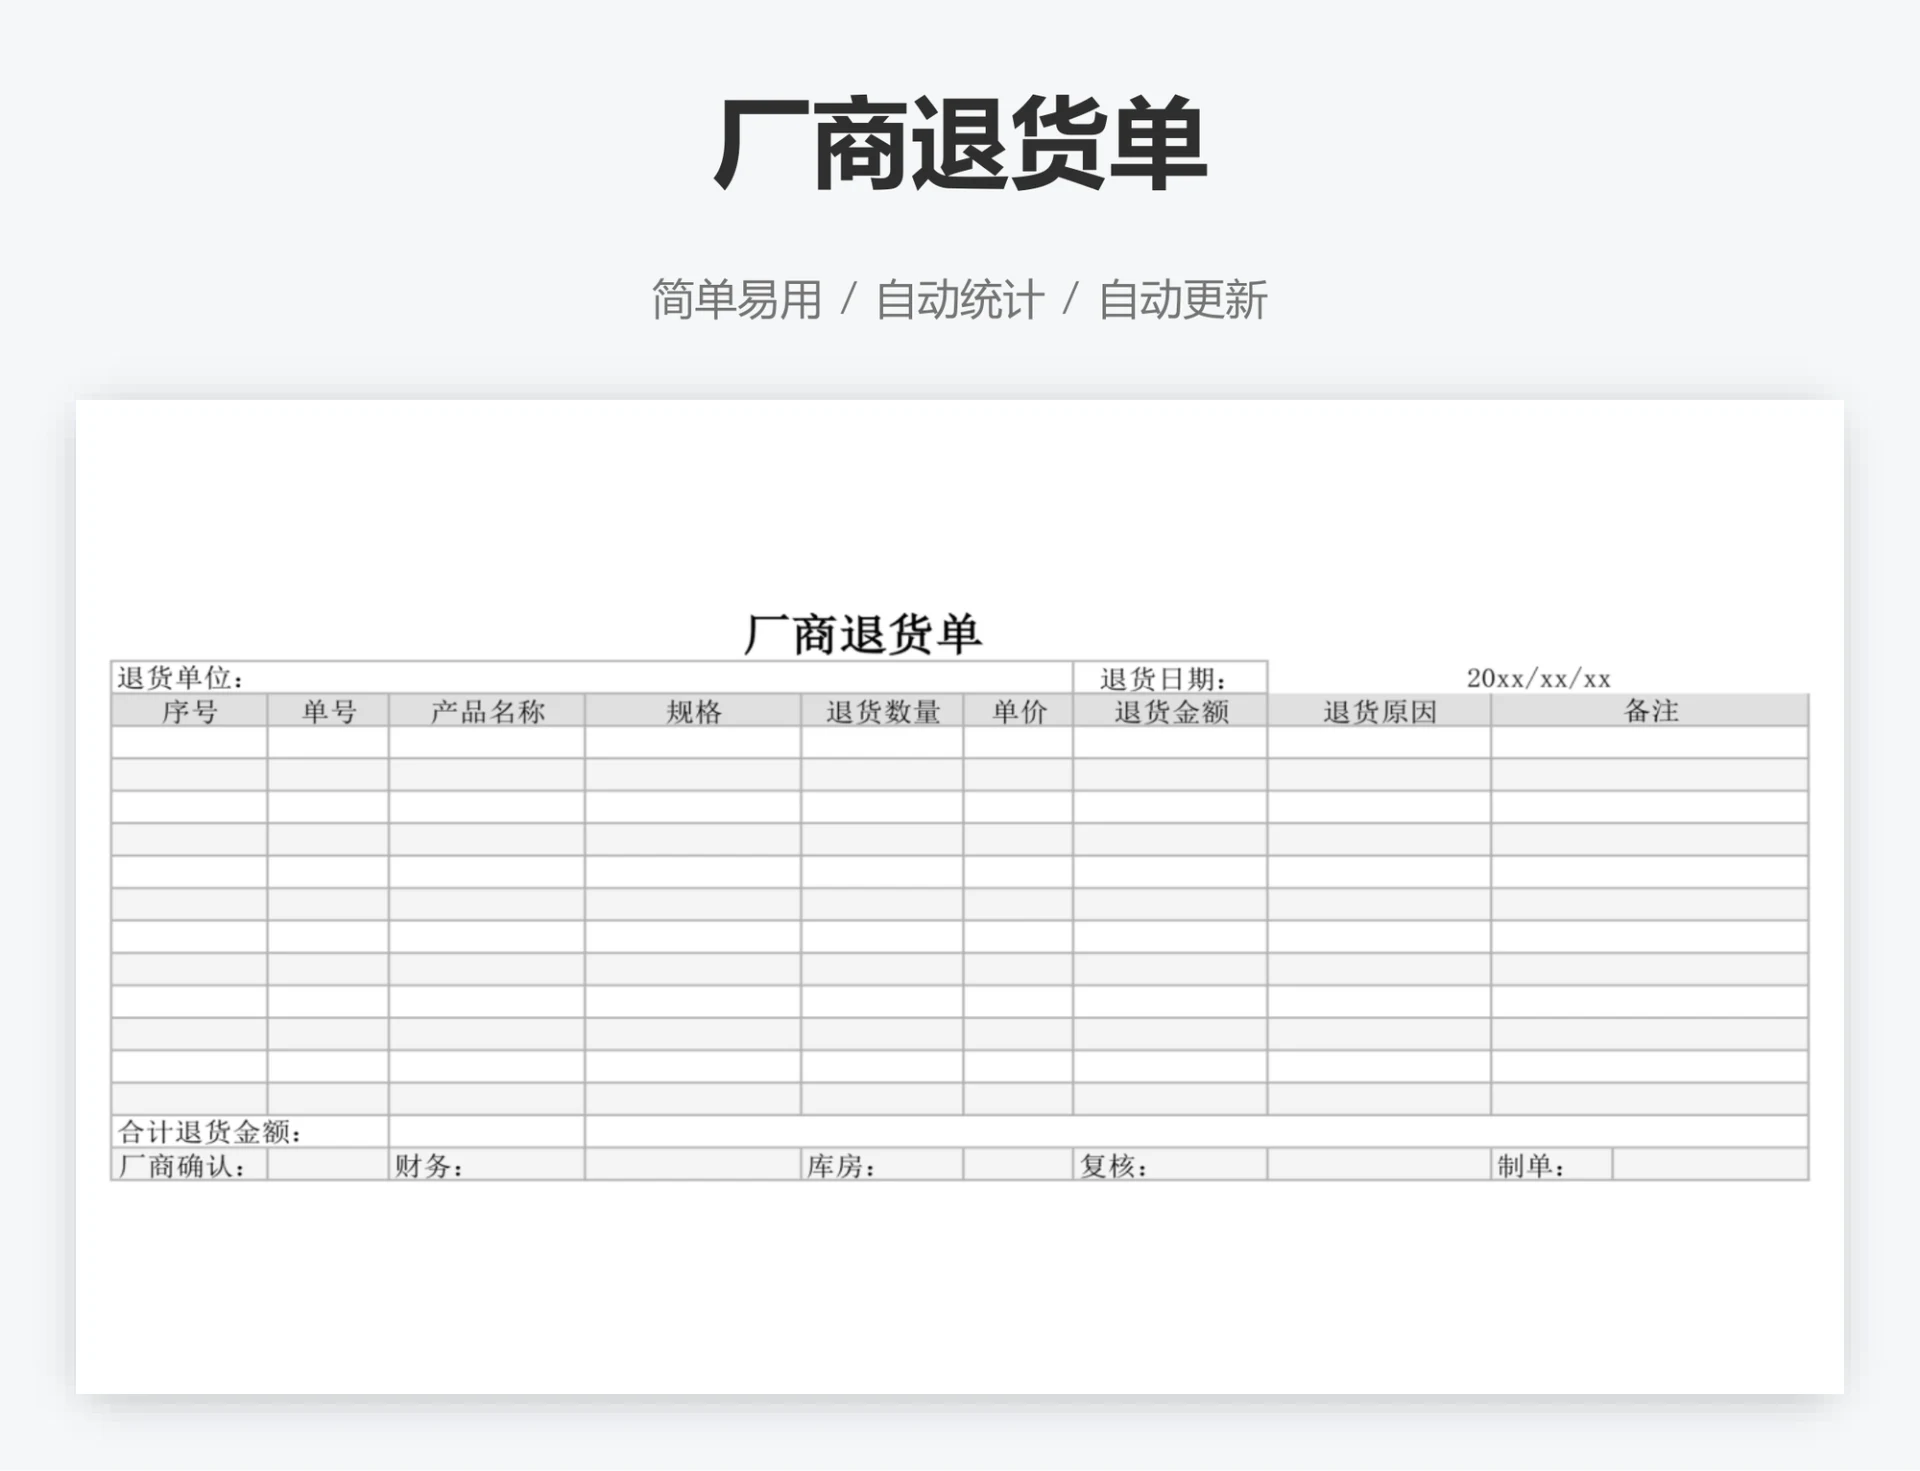Screen dimensions: 1920x1471
Task: Select the 备注 column header
Action: pos(1650,713)
